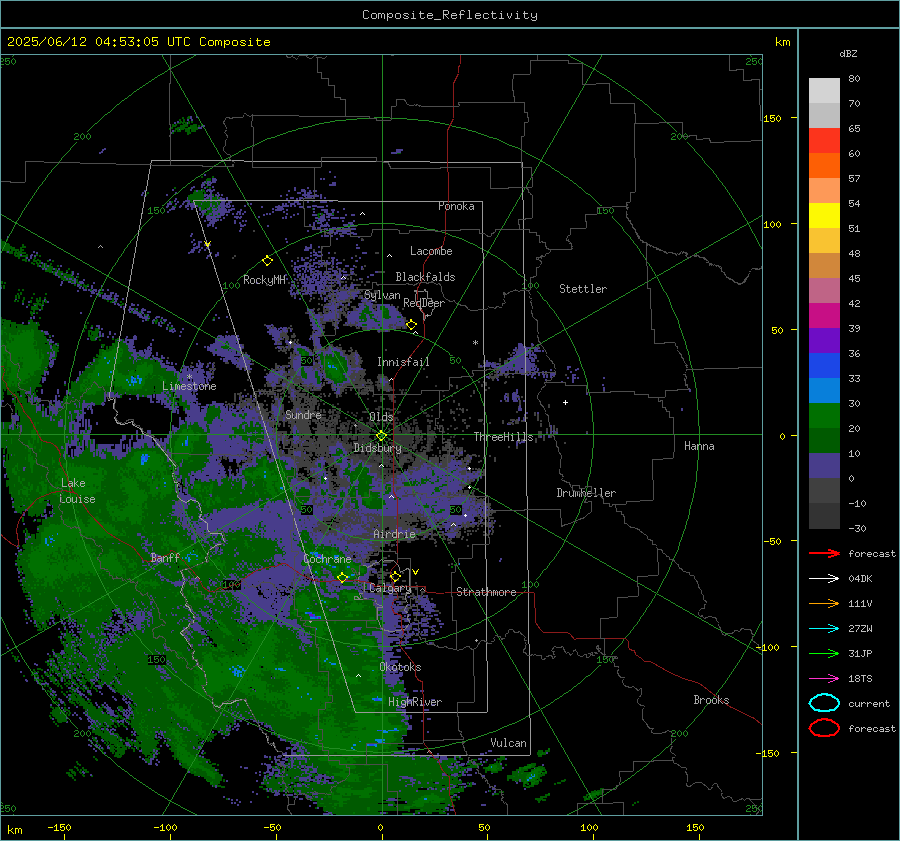Viewport: 900px width, 841px height.
Task: Click the Blackfalds city label
Action: 425,277
